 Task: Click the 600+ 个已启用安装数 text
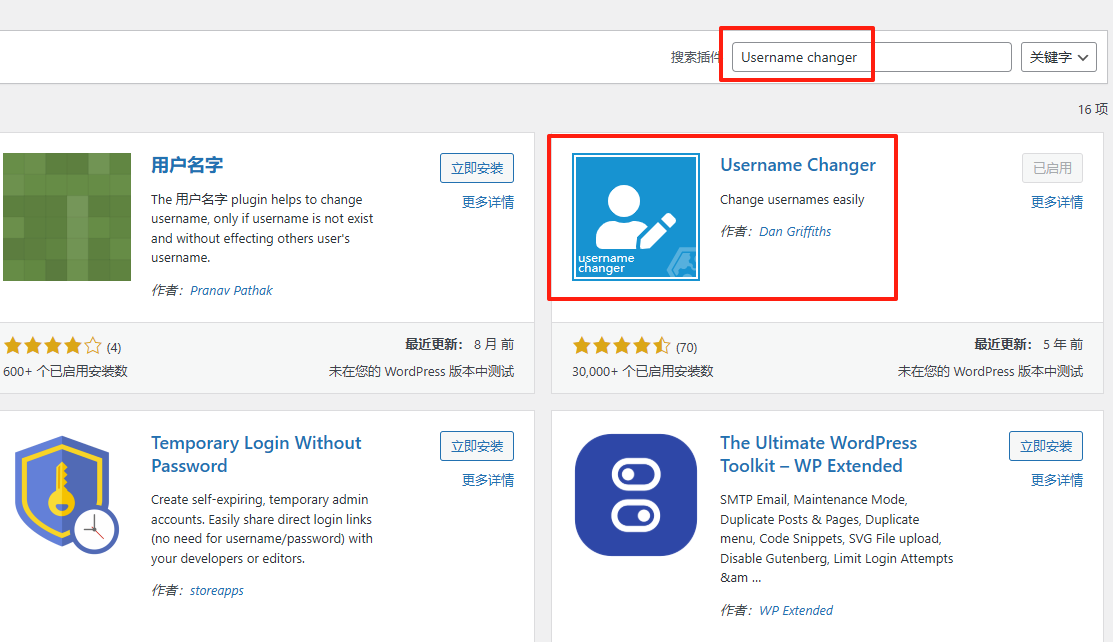[x=65, y=371]
